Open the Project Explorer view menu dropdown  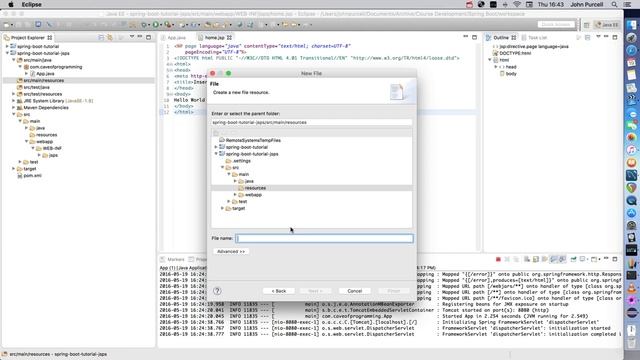point(131,37)
